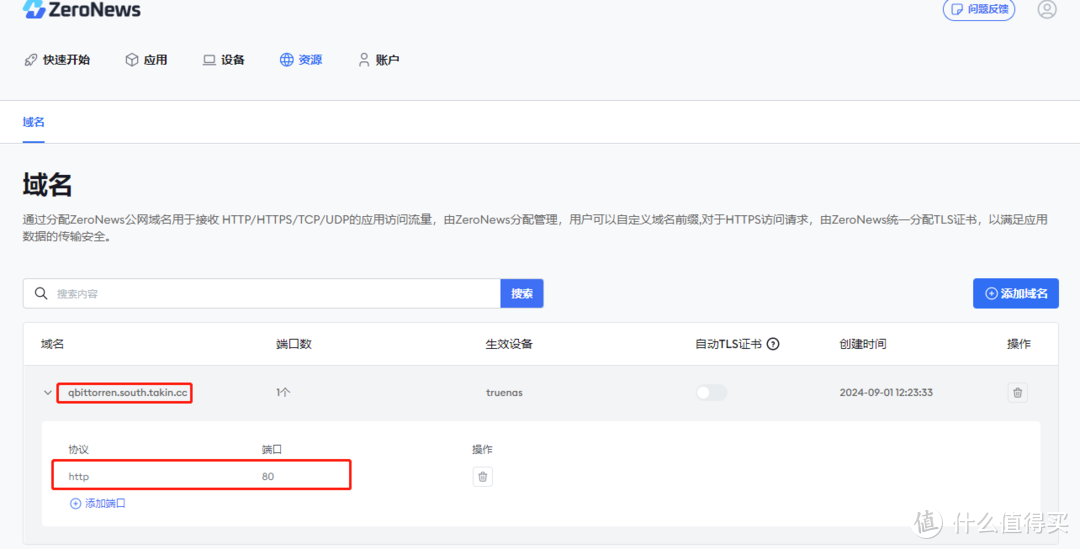Screen dimensions: 1080x549
Task: Click the help icon beside 自动TLS证书
Action: [773, 344]
